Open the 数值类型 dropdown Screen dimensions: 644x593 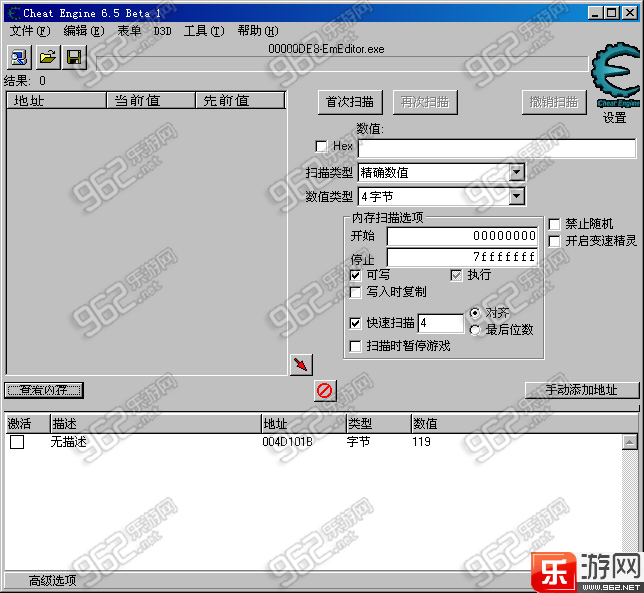pos(517,197)
